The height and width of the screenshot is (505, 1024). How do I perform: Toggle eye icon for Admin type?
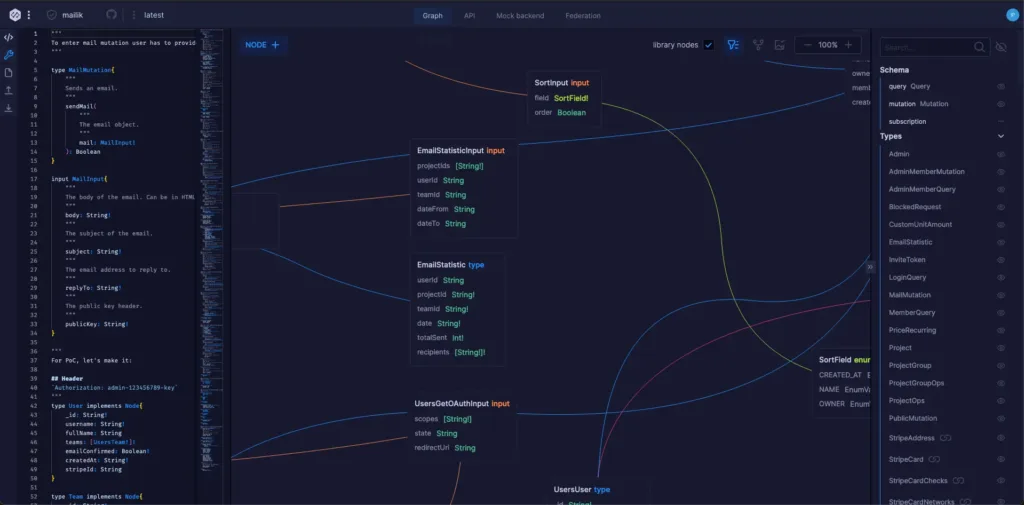(x=1000, y=154)
